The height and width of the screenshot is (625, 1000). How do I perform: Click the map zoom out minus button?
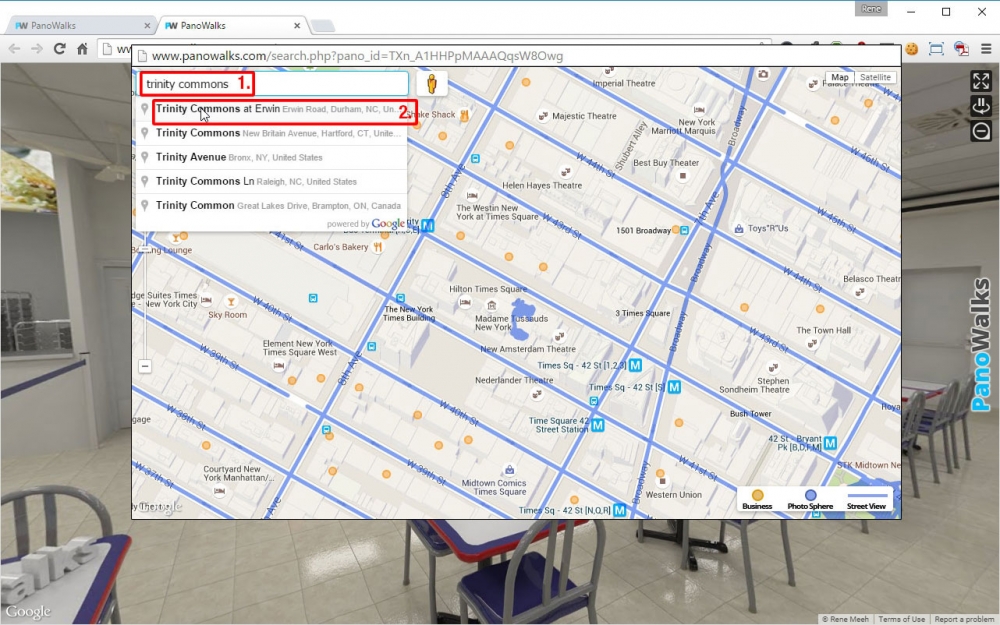click(145, 367)
